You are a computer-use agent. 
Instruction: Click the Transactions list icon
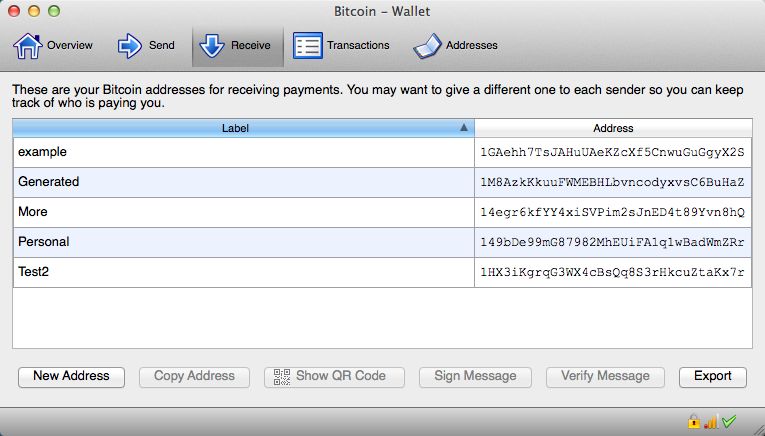coord(308,46)
